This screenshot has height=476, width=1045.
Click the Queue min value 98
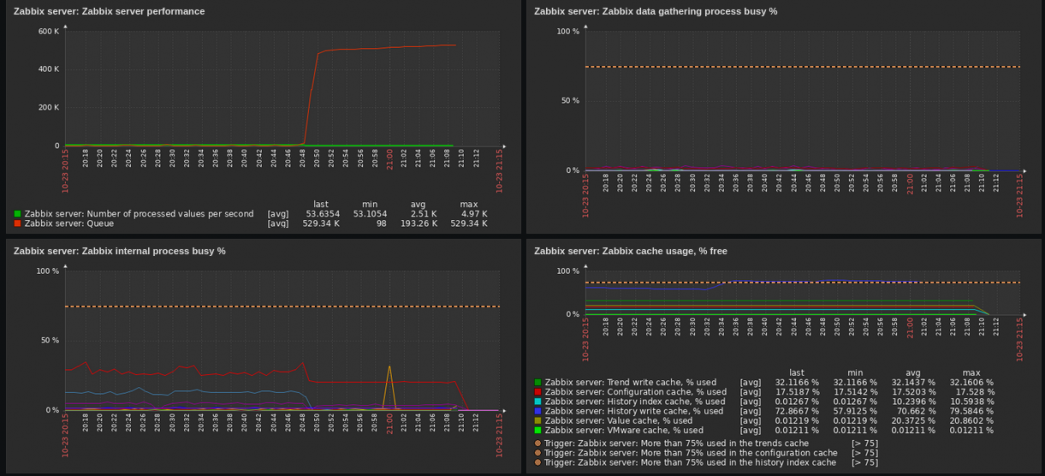pos(381,224)
